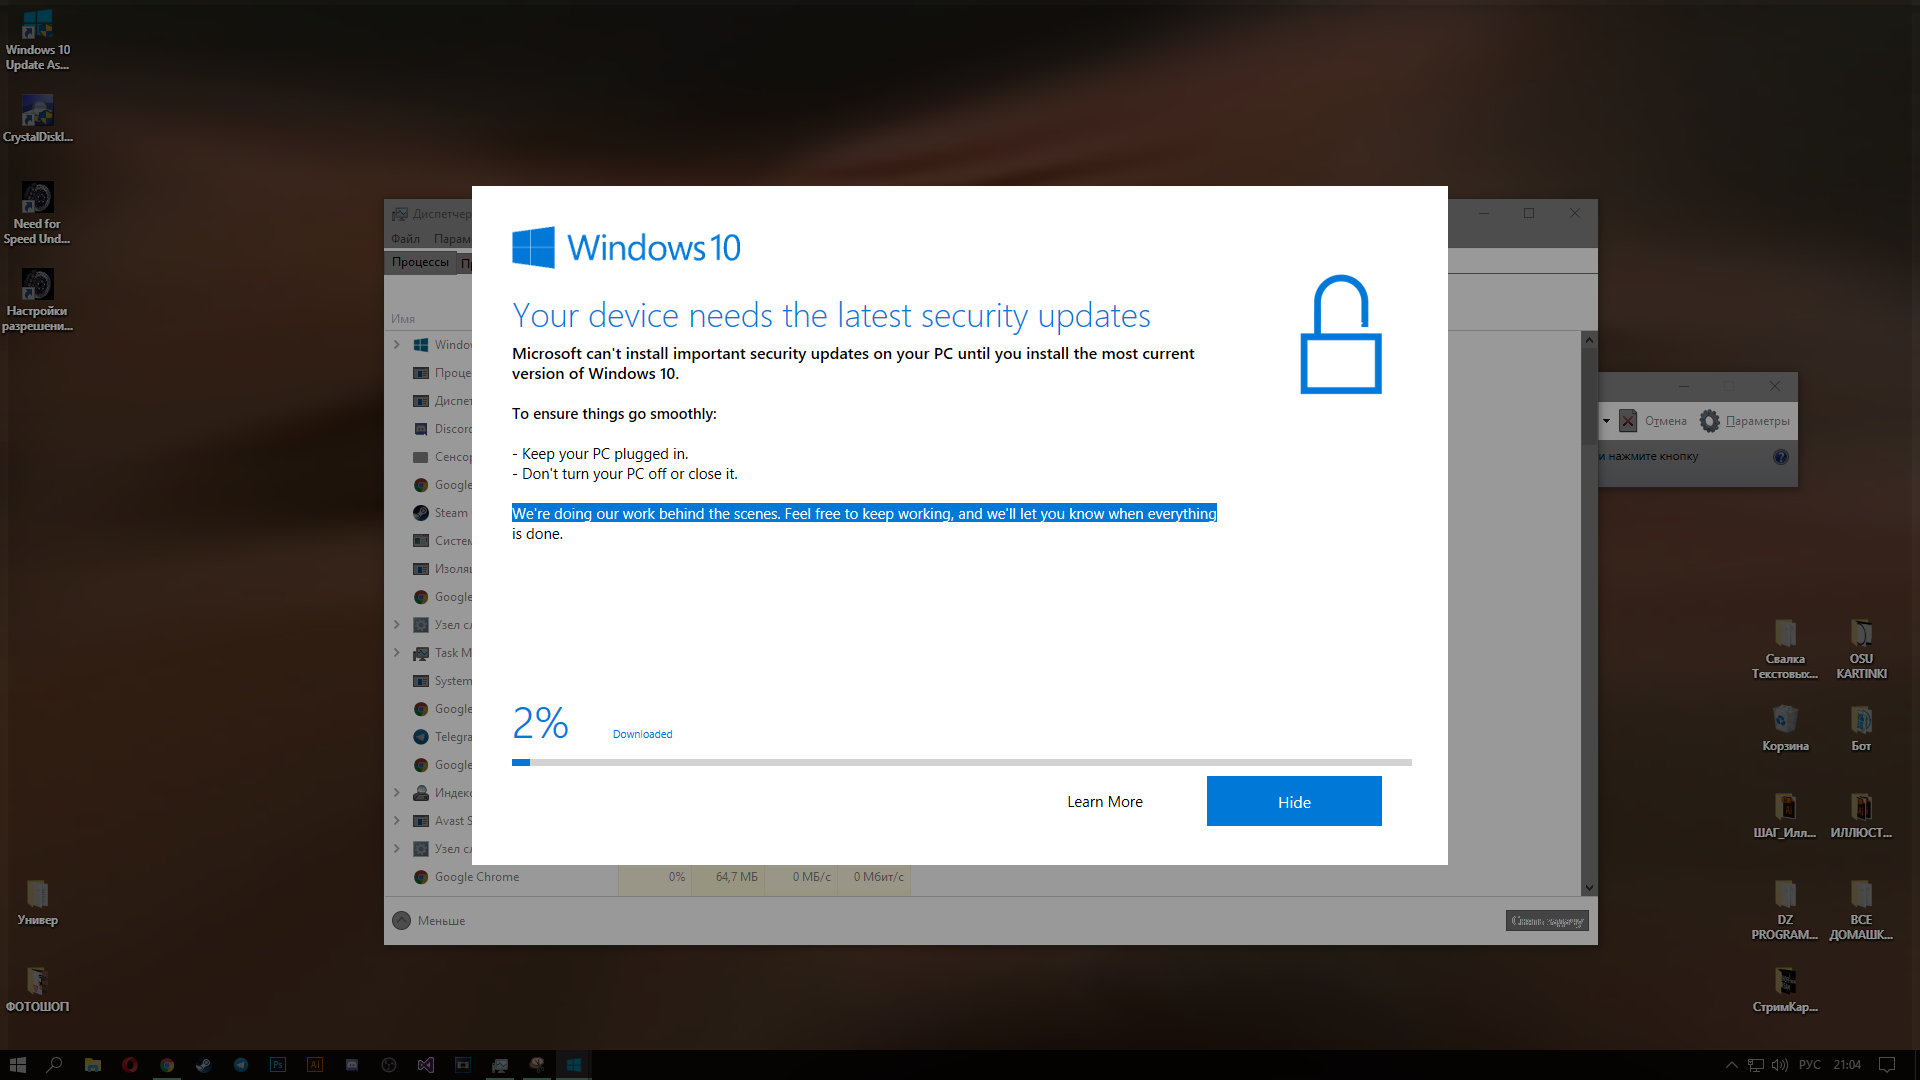Select the Discord process in Task Manager
The image size is (1920, 1080).
pos(443,429)
